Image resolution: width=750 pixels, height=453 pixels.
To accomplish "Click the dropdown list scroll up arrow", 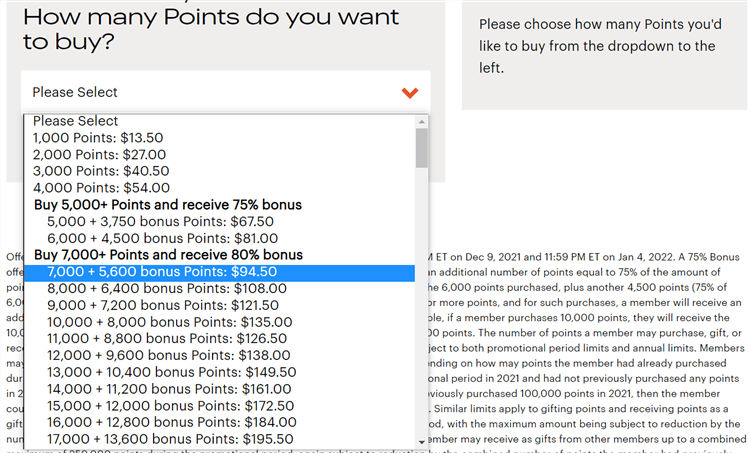I will pos(422,122).
